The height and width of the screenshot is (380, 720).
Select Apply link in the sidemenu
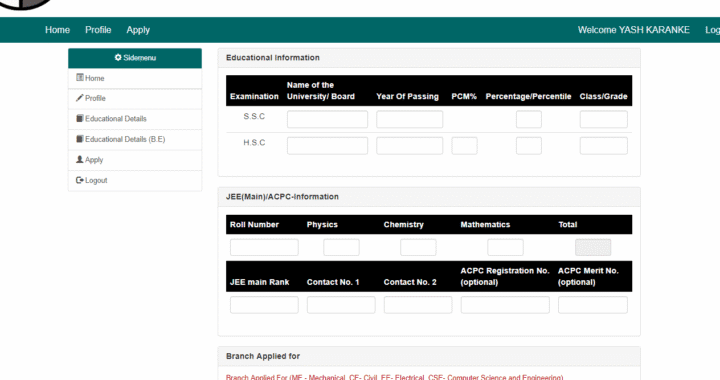(x=94, y=160)
